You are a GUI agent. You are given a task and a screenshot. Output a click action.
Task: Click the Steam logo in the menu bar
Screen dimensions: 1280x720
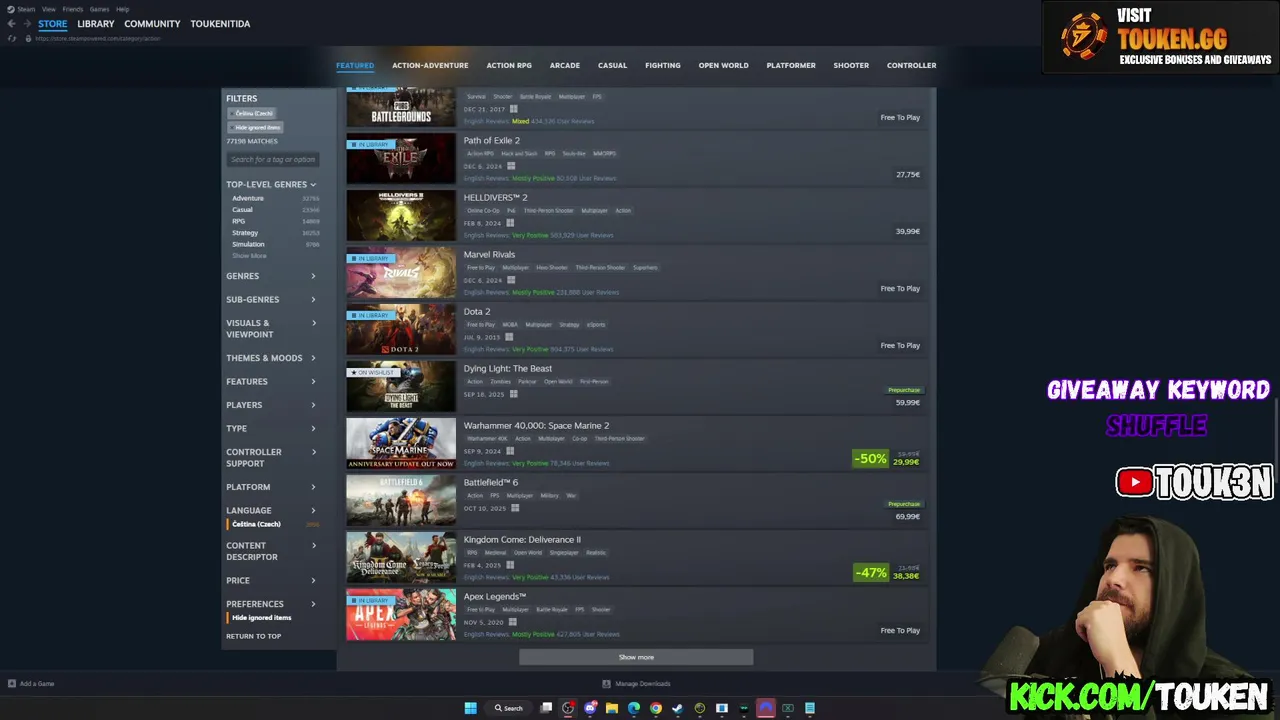point(10,9)
